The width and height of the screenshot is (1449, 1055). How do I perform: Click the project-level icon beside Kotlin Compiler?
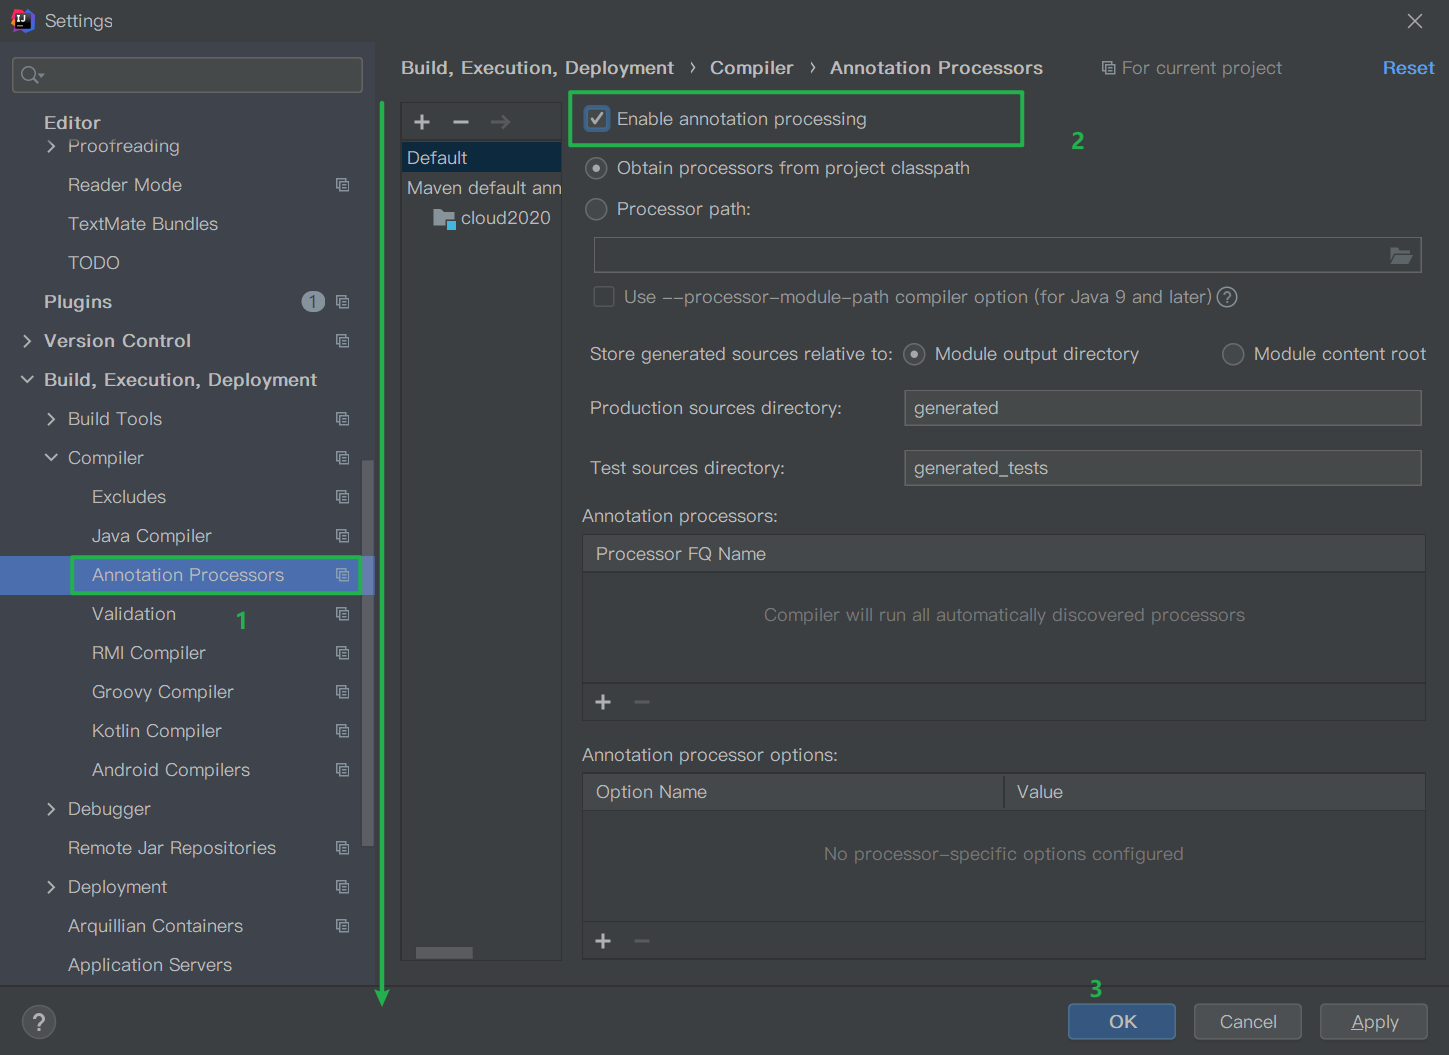coord(343,731)
